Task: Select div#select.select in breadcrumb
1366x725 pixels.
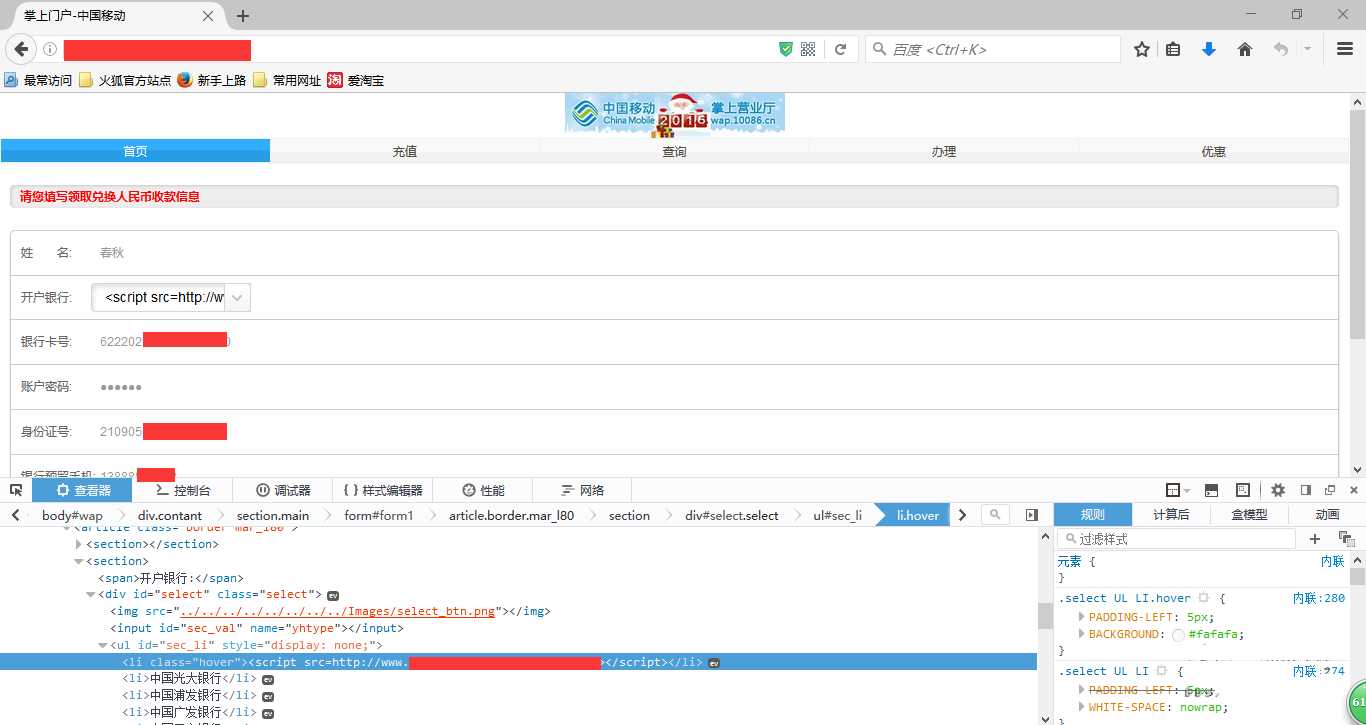Action: point(731,515)
